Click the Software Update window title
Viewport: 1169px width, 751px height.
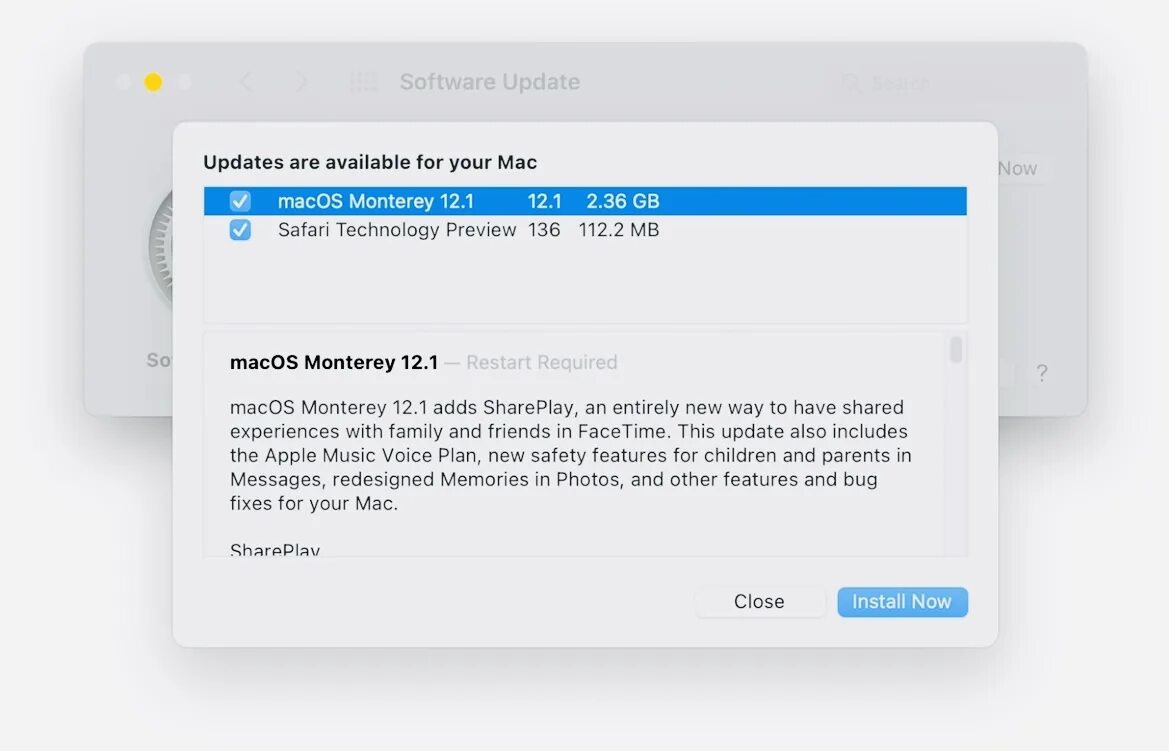[489, 82]
